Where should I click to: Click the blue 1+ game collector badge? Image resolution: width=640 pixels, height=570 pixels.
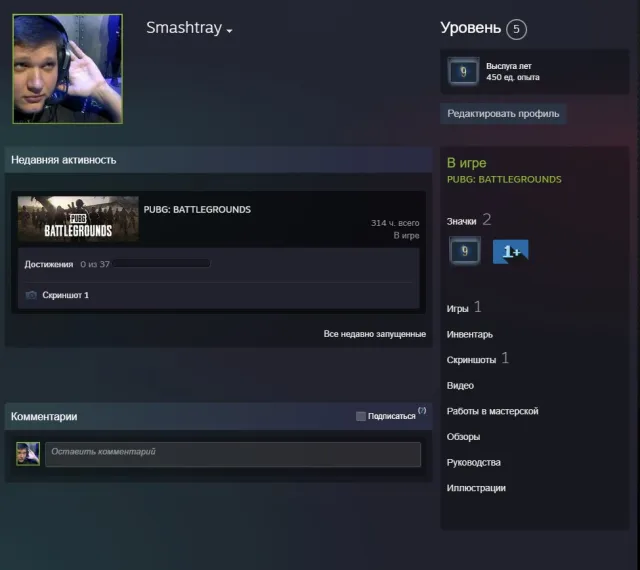(x=511, y=252)
